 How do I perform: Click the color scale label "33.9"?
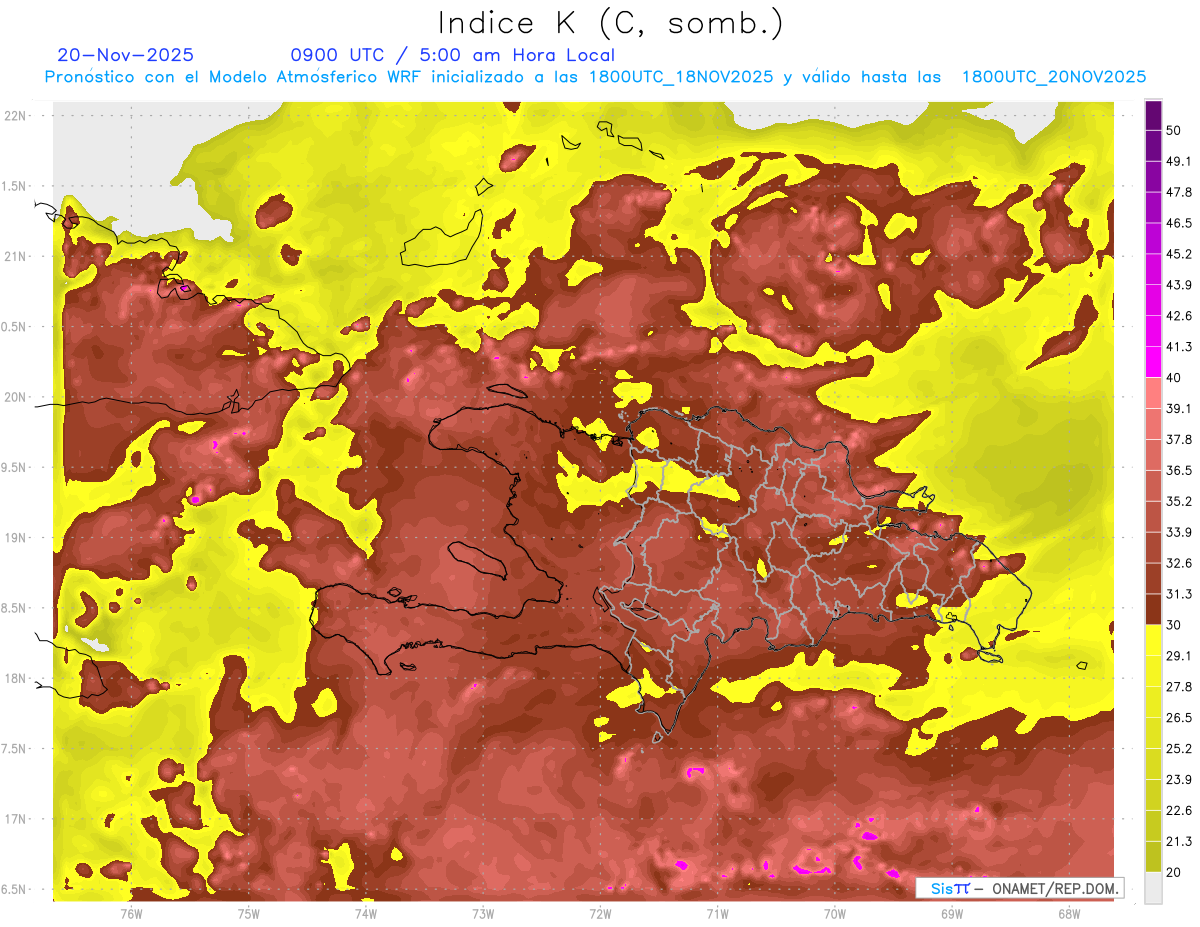pos(1179,532)
